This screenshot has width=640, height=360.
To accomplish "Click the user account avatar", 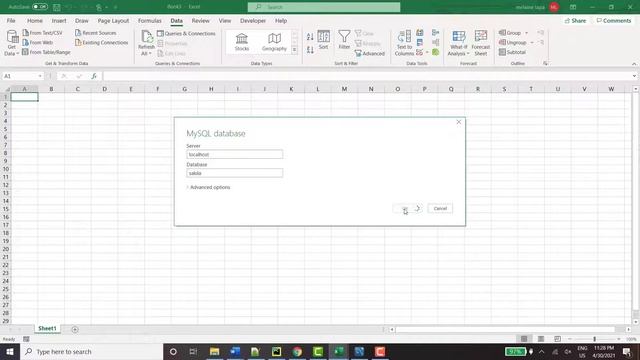I will click(554, 7).
